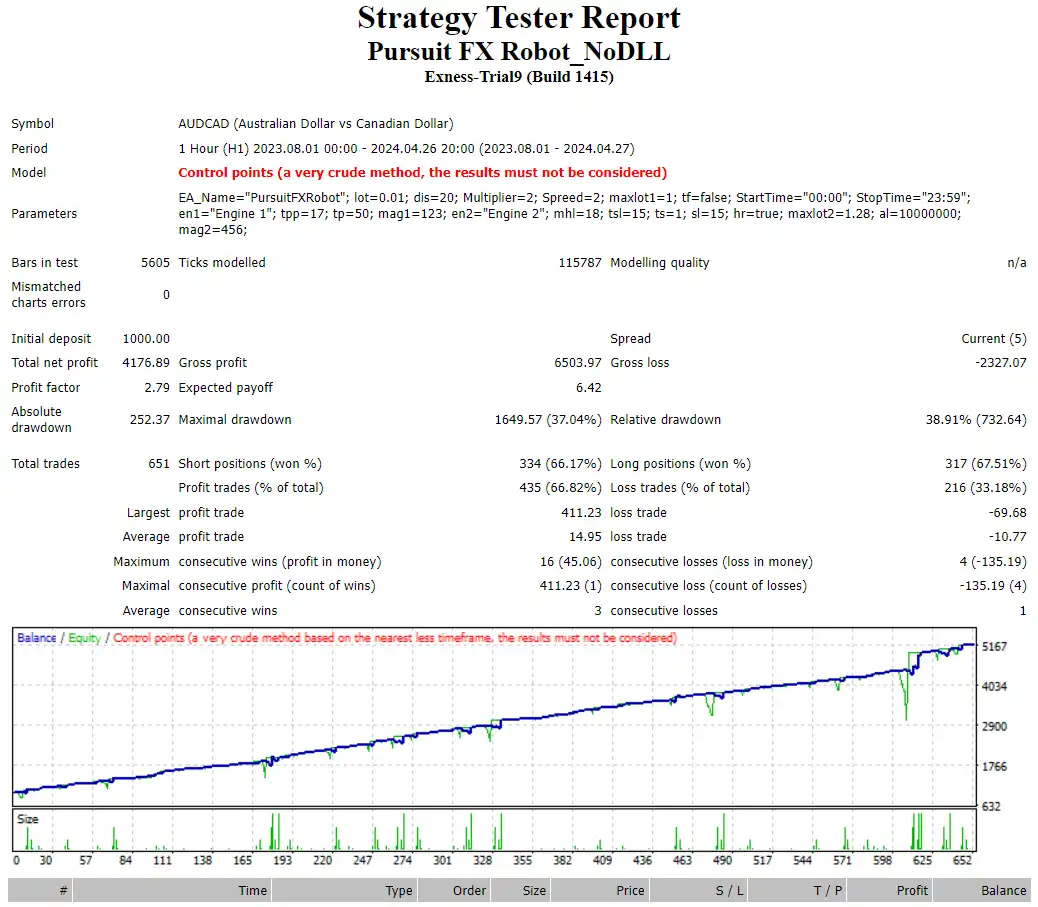Screen dimensions: 1038x907
Task: Click the Type column header
Action: point(399,891)
